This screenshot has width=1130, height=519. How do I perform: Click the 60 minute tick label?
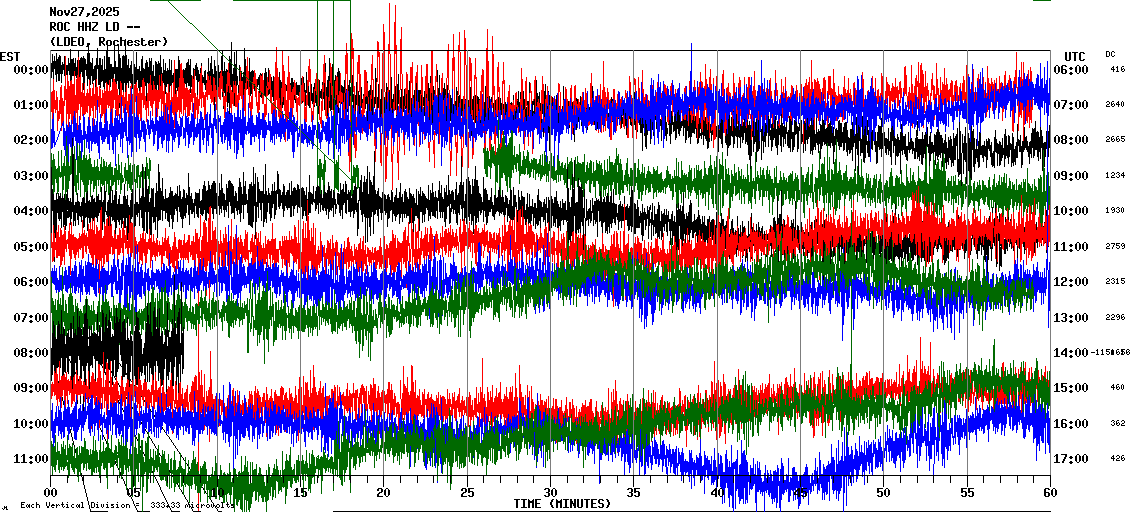(x=1049, y=493)
